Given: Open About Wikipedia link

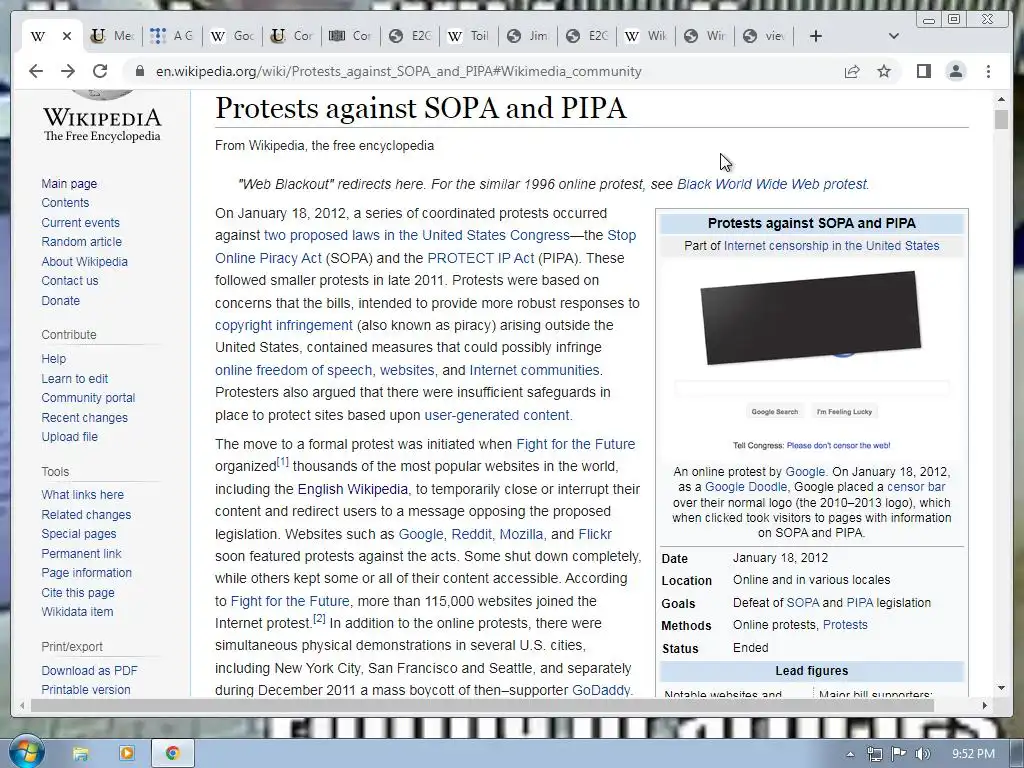Looking at the screenshot, I should [x=84, y=261].
